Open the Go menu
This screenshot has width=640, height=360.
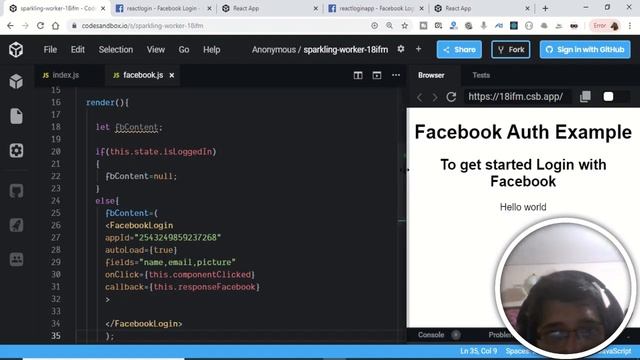pyautogui.click(x=184, y=49)
